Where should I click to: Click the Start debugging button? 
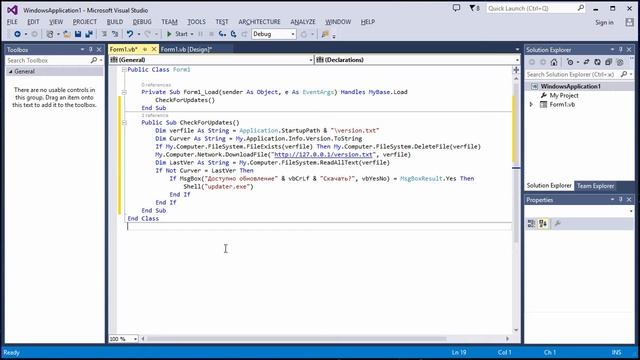pos(178,34)
